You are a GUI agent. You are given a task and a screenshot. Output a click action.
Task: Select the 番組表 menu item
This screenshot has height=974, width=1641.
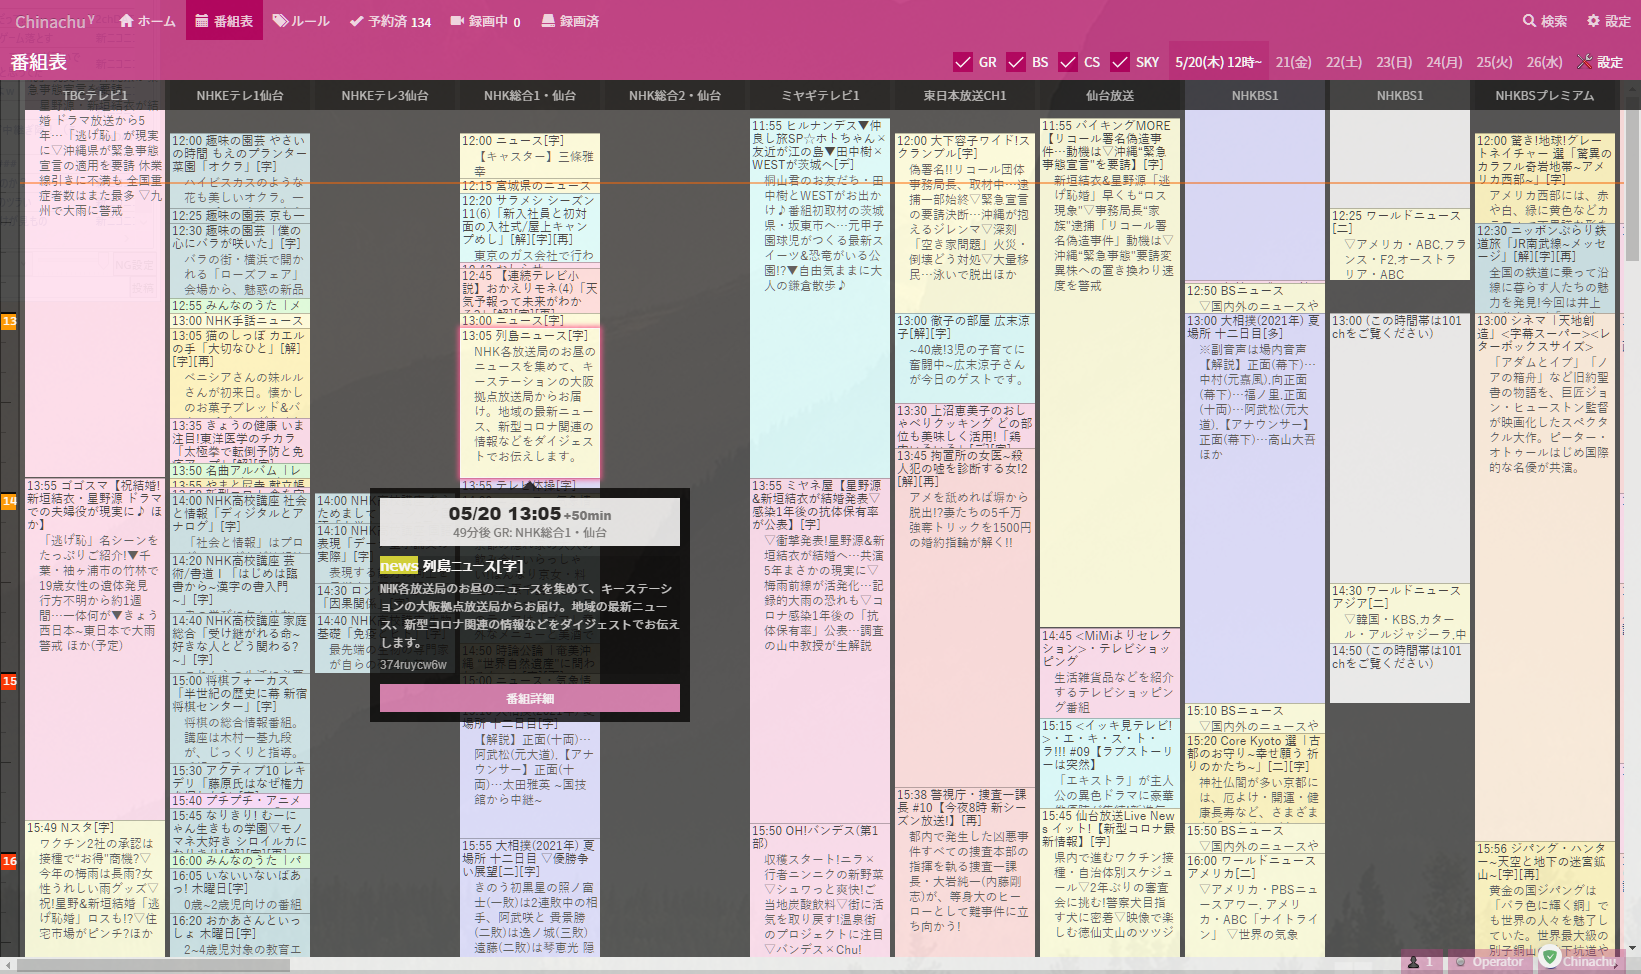pos(224,20)
